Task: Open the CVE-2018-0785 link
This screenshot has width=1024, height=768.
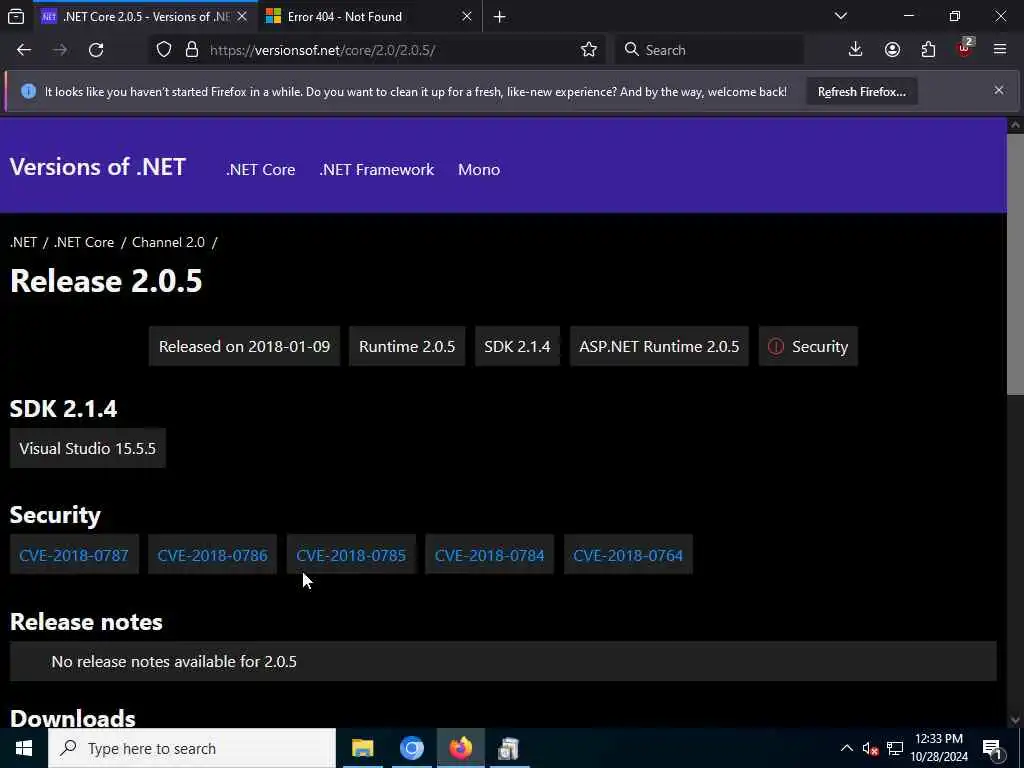Action: click(x=351, y=555)
